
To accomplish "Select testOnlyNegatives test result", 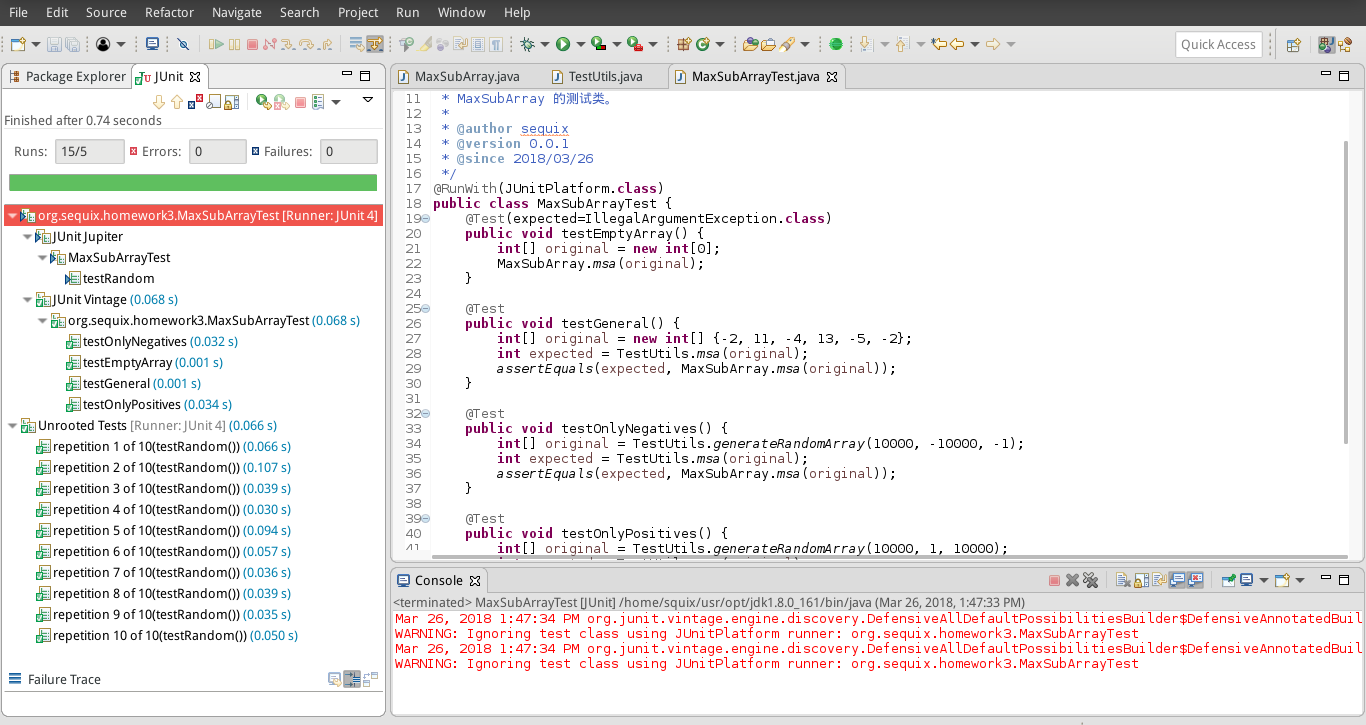I will pyautogui.click(x=152, y=342).
